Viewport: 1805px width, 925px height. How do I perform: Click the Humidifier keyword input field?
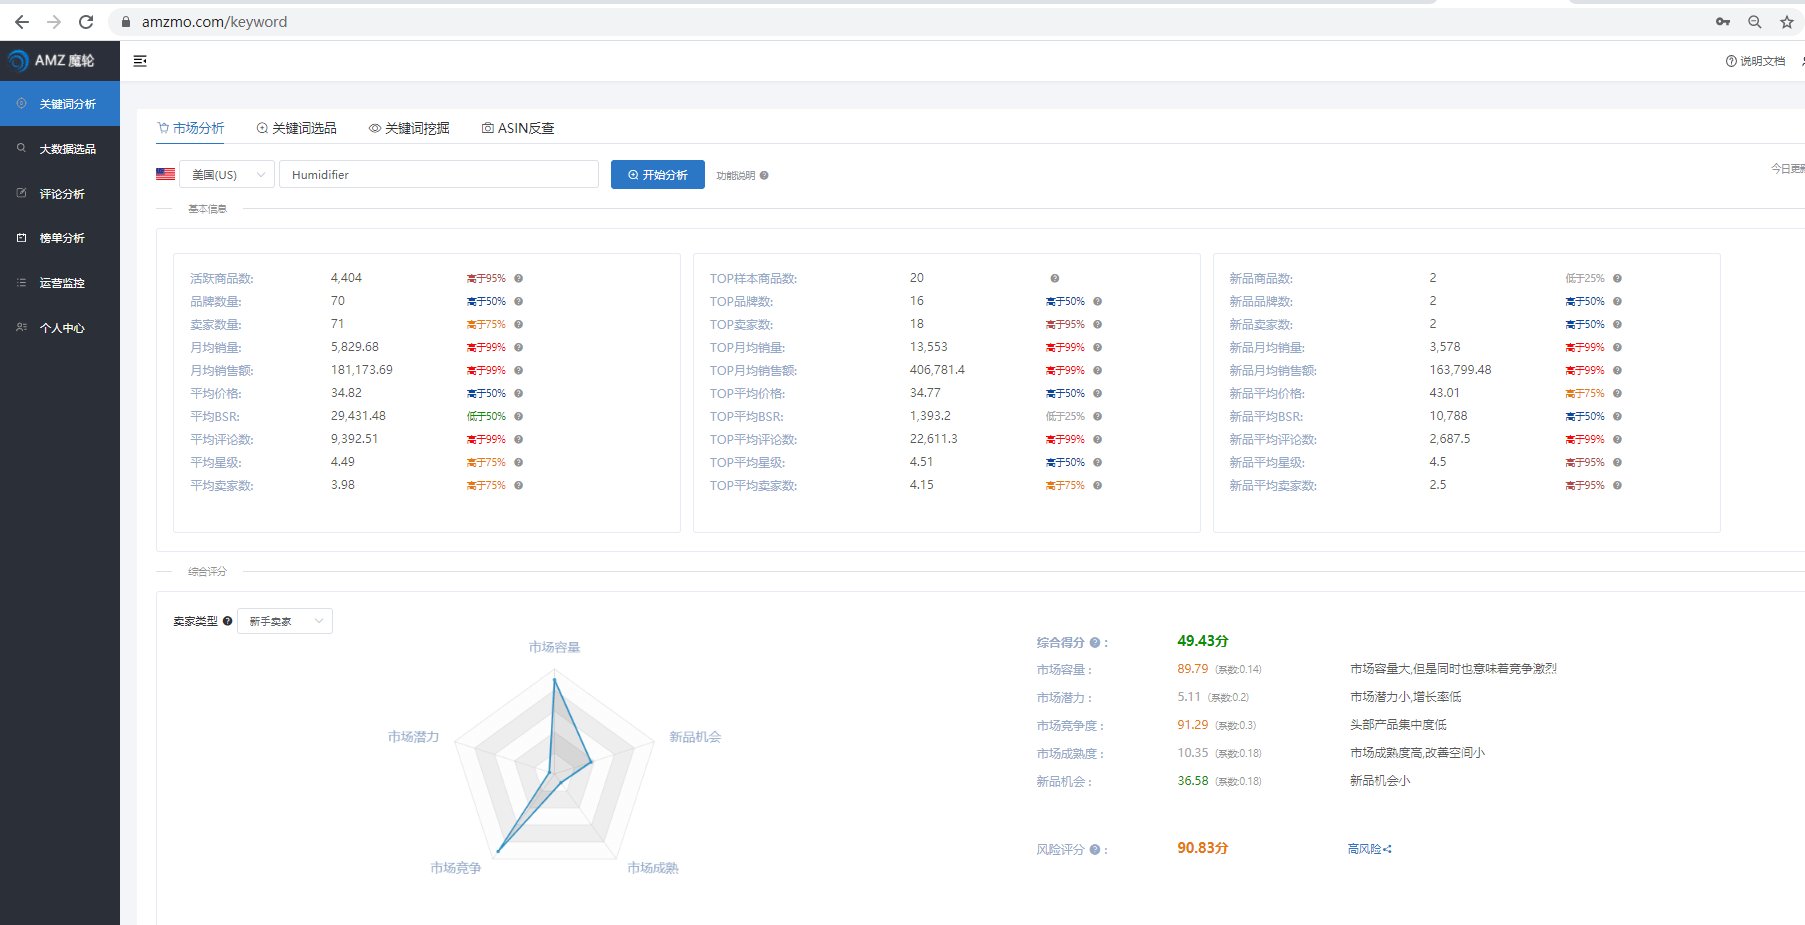(x=438, y=175)
